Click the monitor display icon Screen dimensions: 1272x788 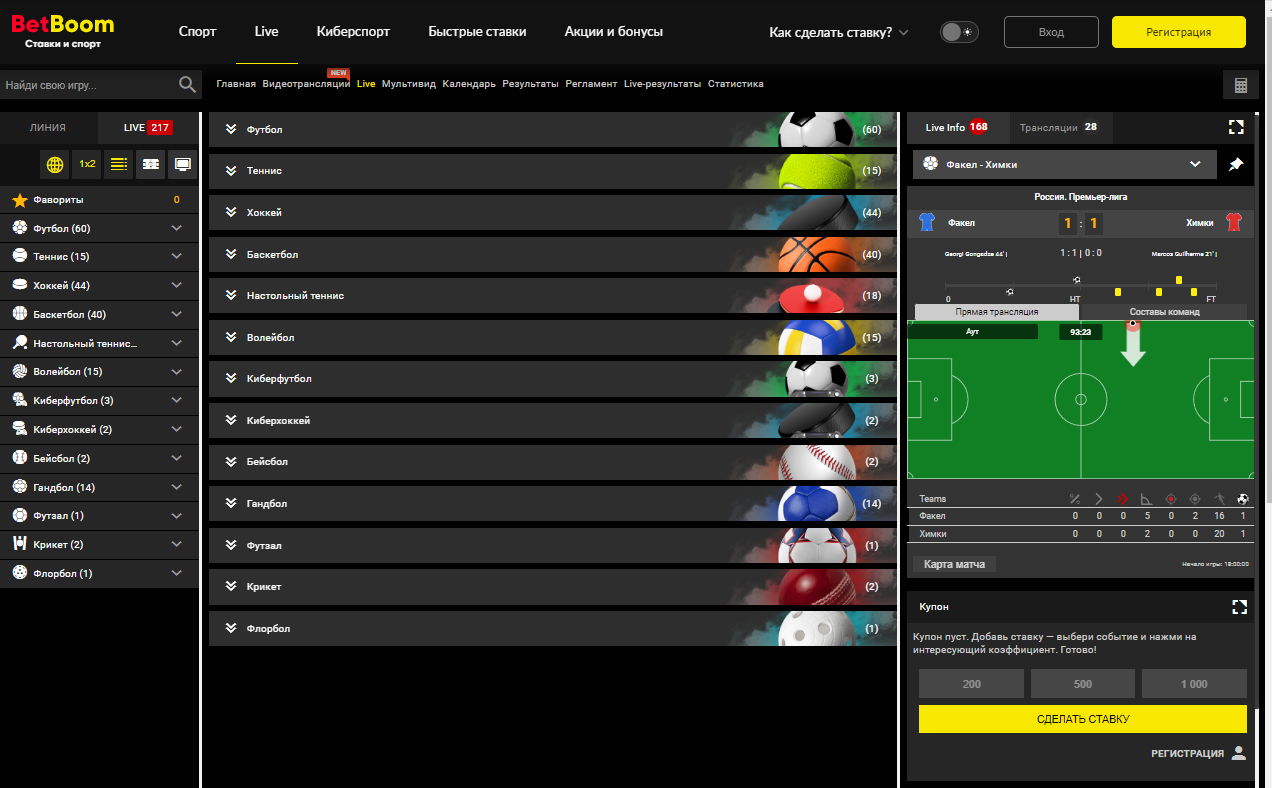[182, 164]
